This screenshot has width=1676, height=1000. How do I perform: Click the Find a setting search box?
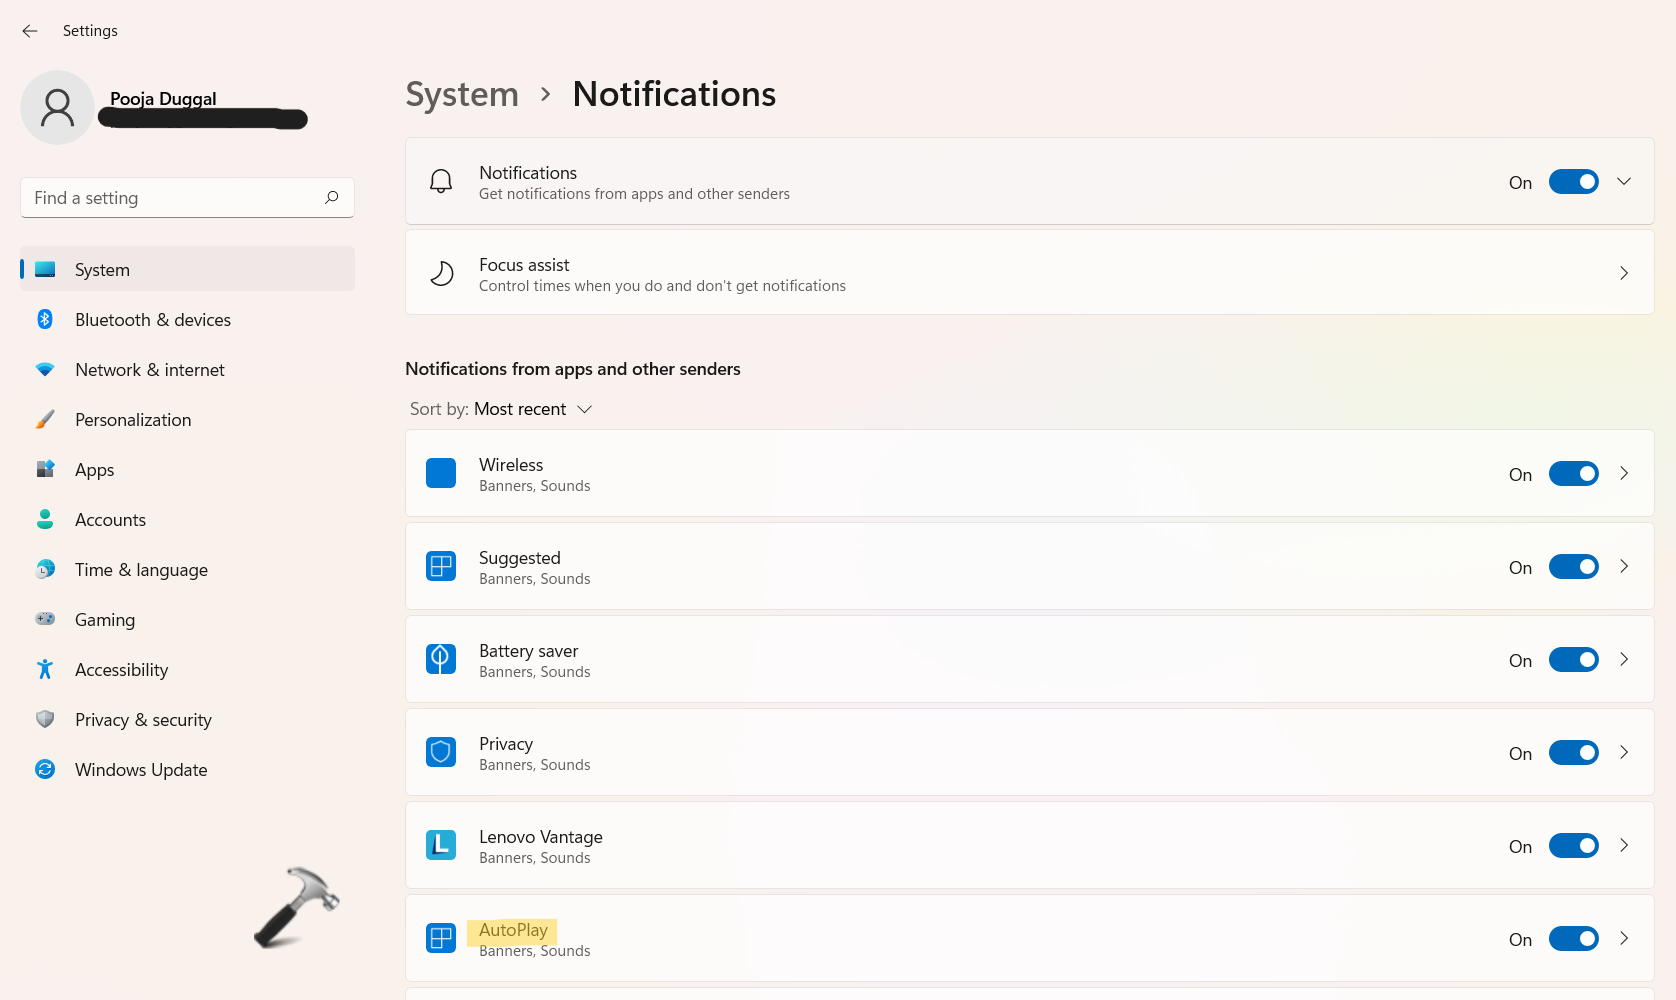click(x=175, y=198)
